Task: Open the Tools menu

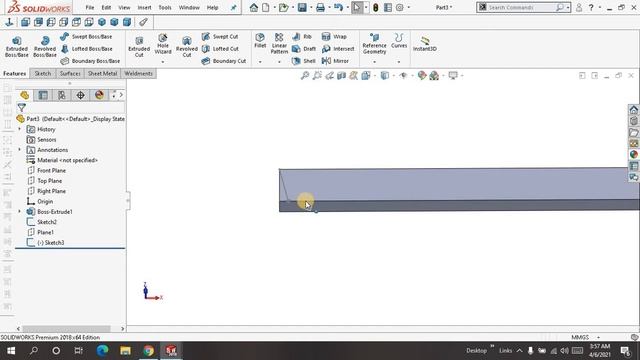Action: [165, 7]
